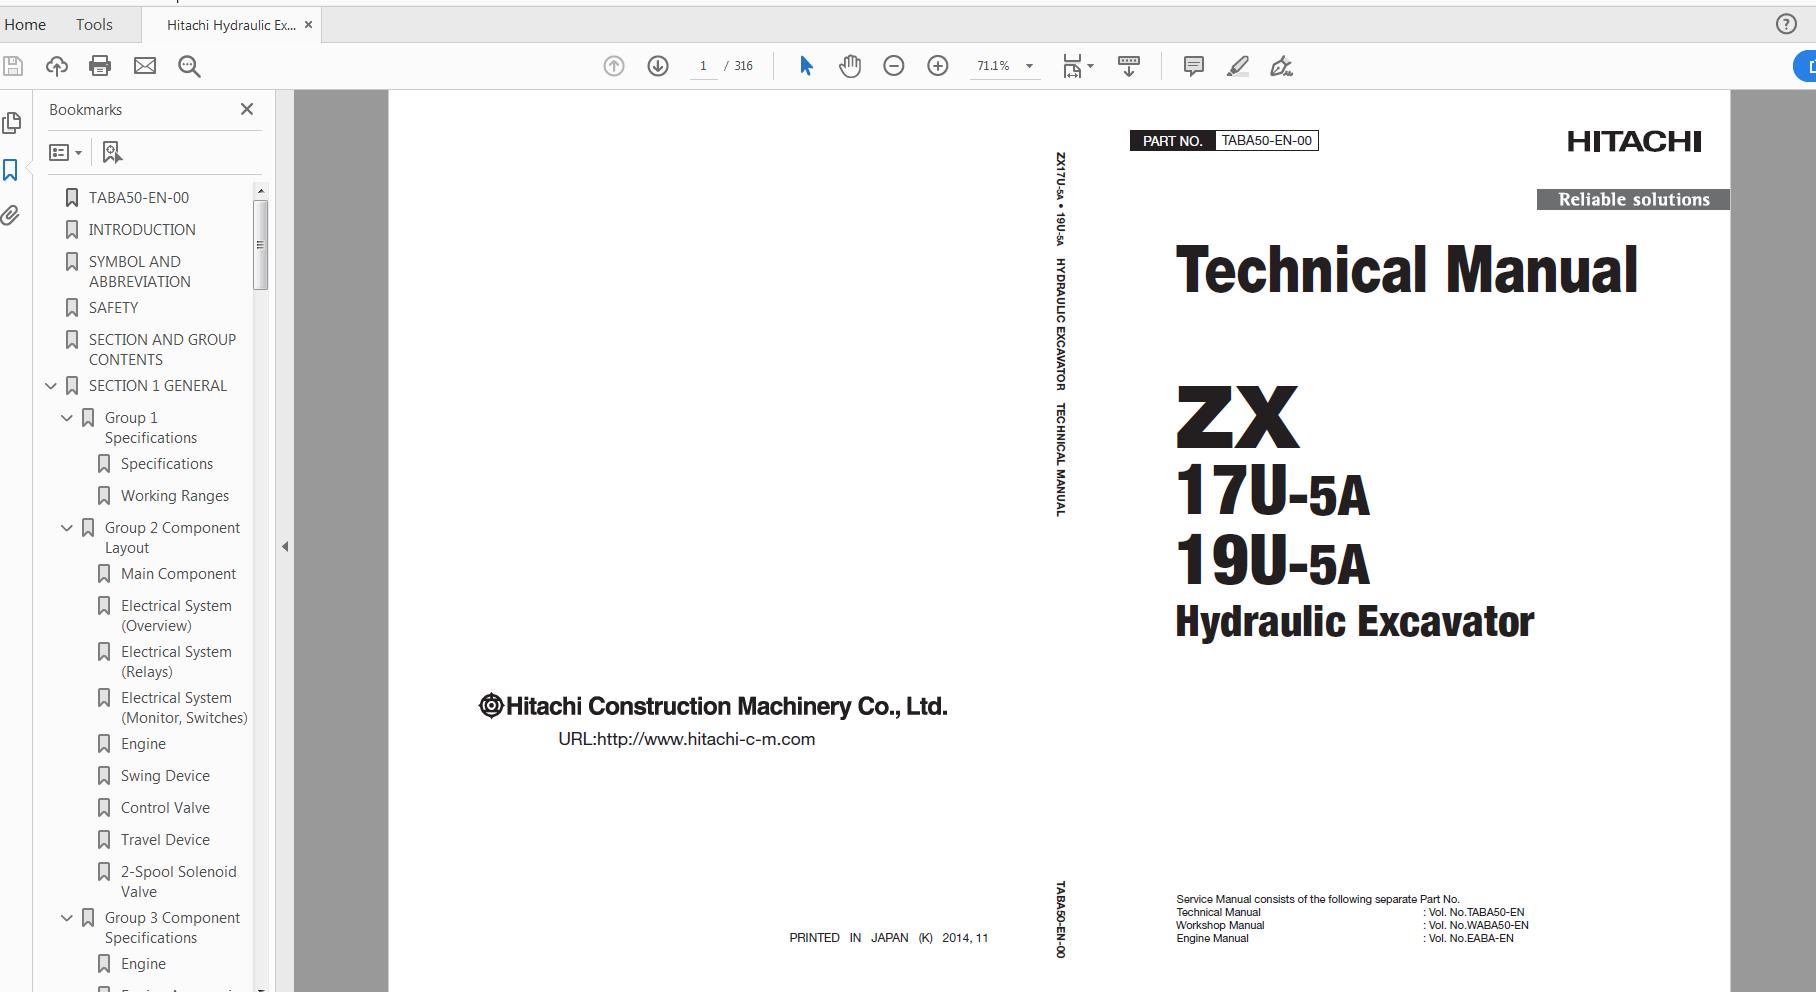
Task: Send file by email envelope icon
Action: point(145,66)
